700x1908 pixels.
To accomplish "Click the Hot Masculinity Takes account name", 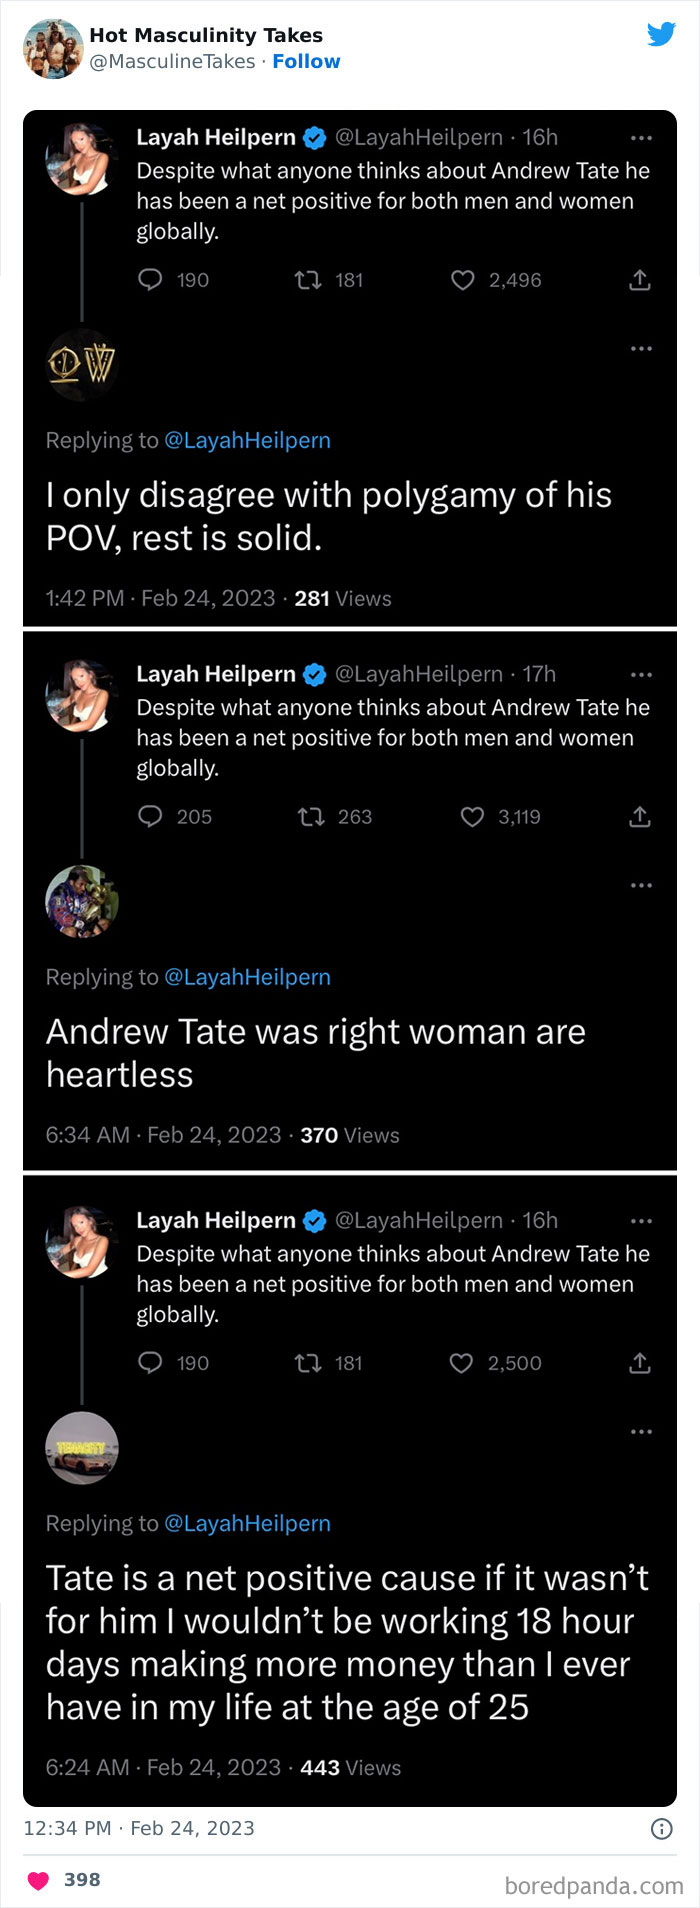I will tap(204, 35).
